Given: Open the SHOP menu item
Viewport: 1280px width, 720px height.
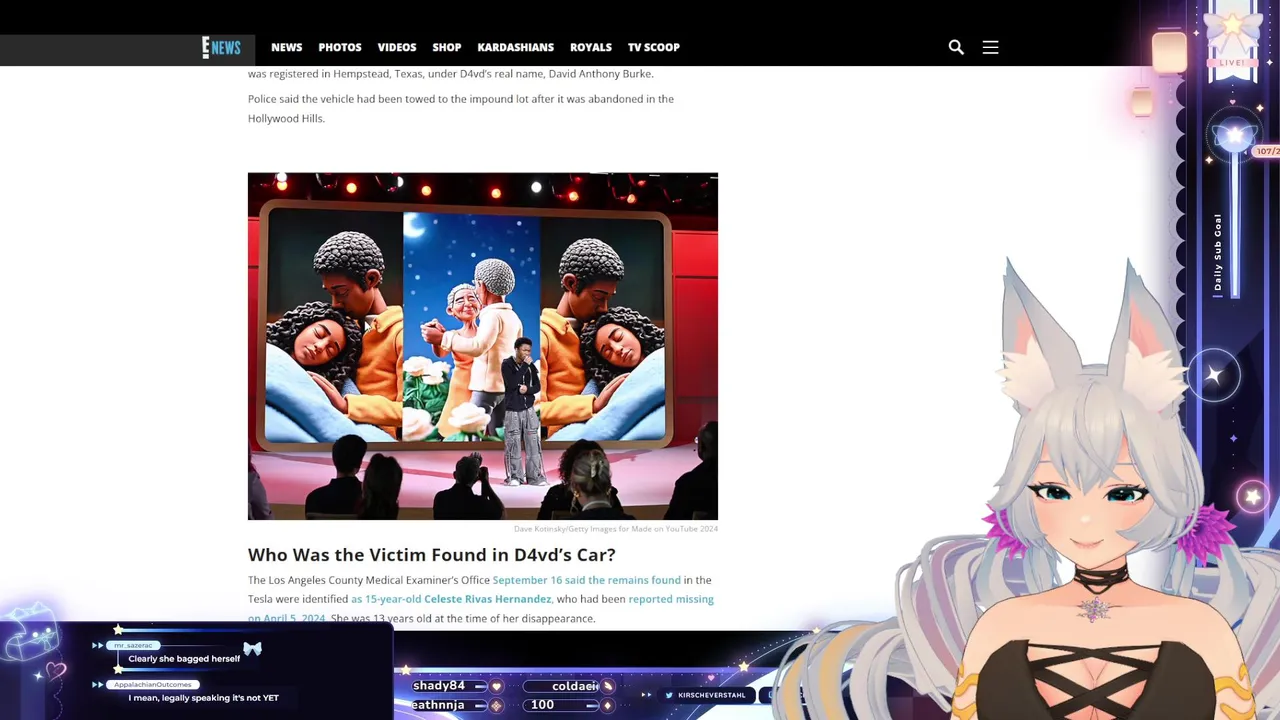Looking at the screenshot, I should [x=447, y=47].
